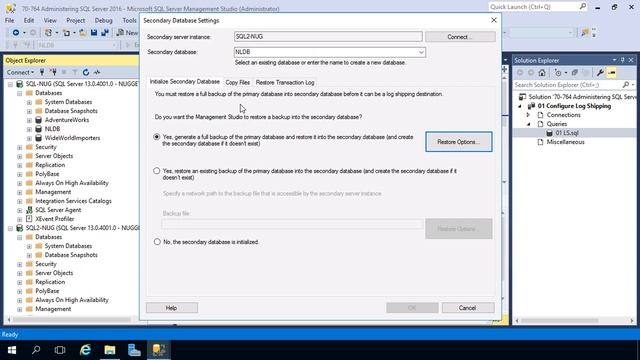Click pending changes filter clock icon
Image resolution: width=640 pixels, height=360 pixels.
558,73
